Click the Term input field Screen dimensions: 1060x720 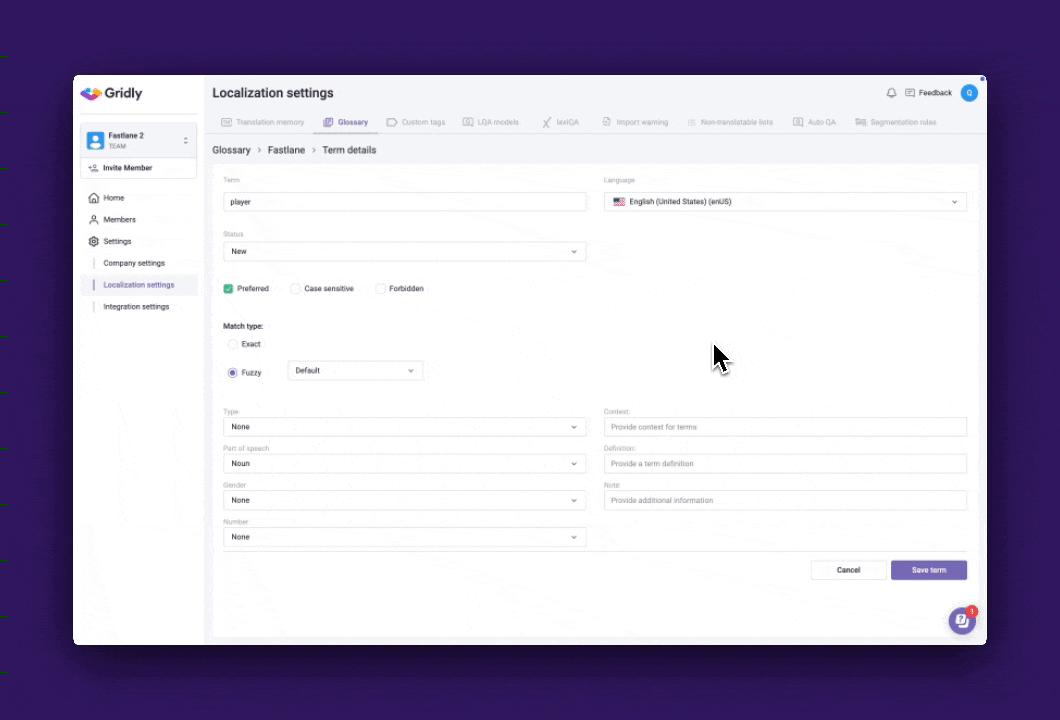pos(404,202)
